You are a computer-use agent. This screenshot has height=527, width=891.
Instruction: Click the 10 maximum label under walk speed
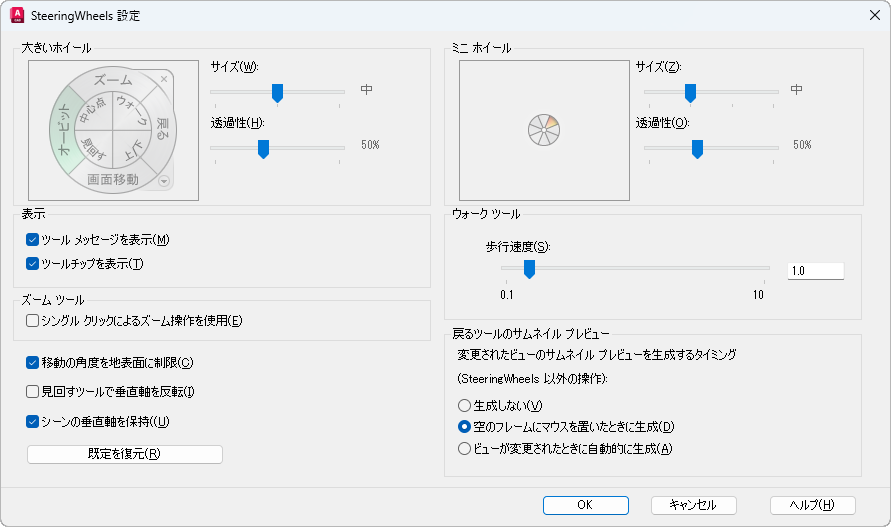coord(758,294)
